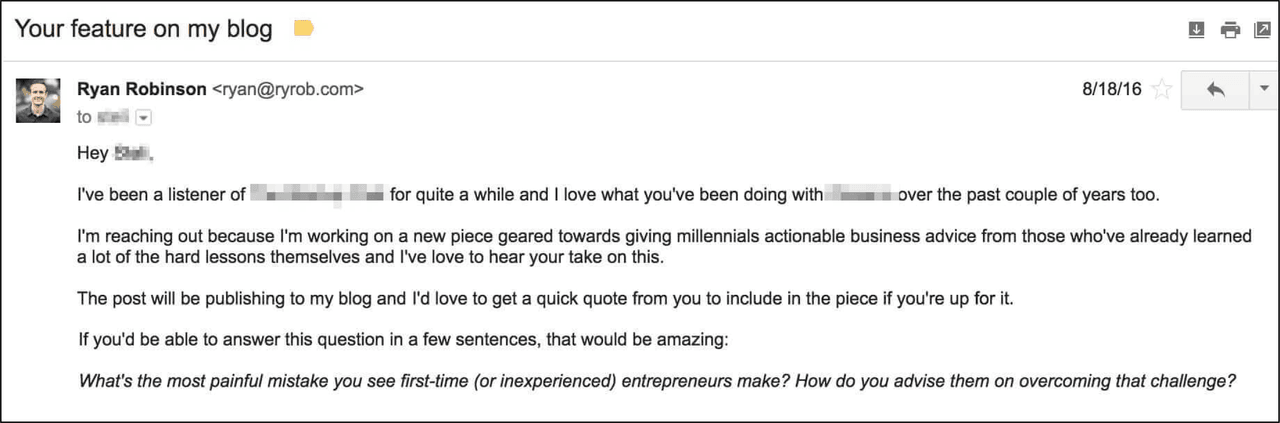The height and width of the screenshot is (423, 1280).
Task: Click the "Hey" greeting line
Action: tap(93, 154)
